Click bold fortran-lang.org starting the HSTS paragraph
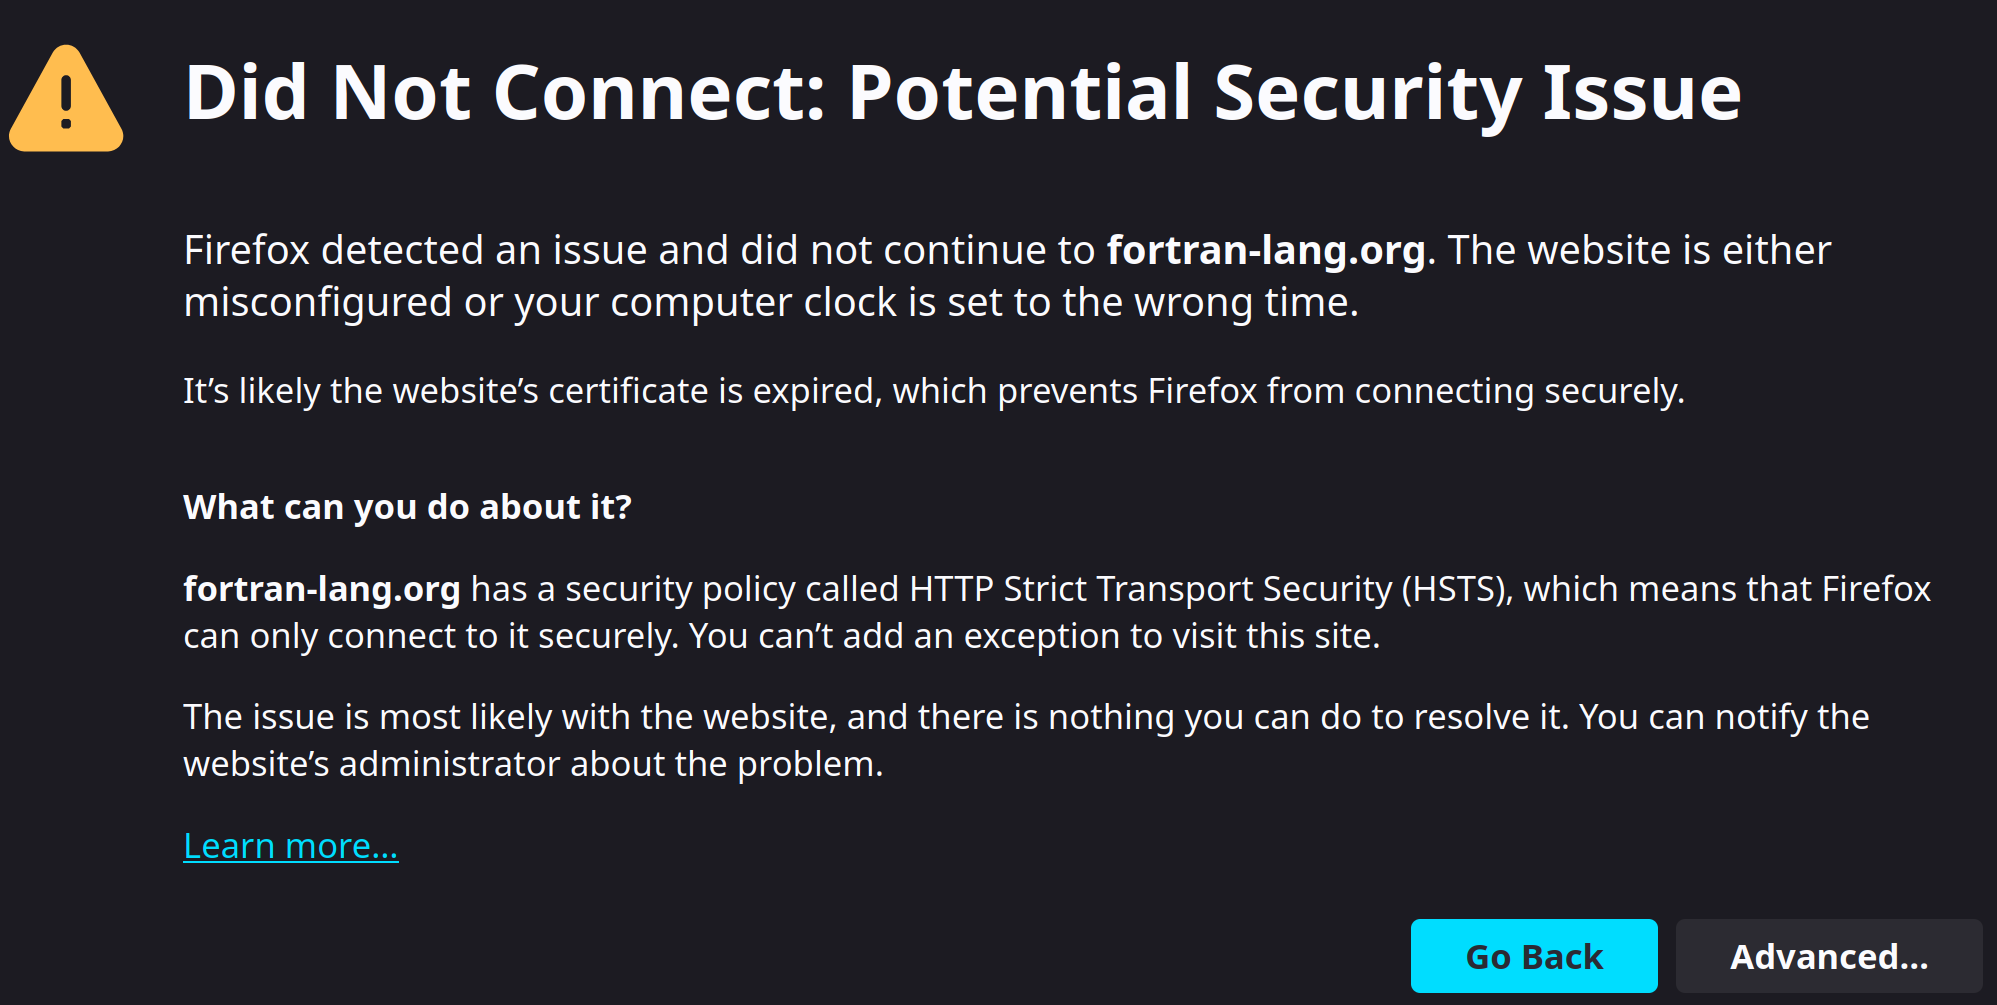This screenshot has width=1997, height=1005. click(321, 589)
